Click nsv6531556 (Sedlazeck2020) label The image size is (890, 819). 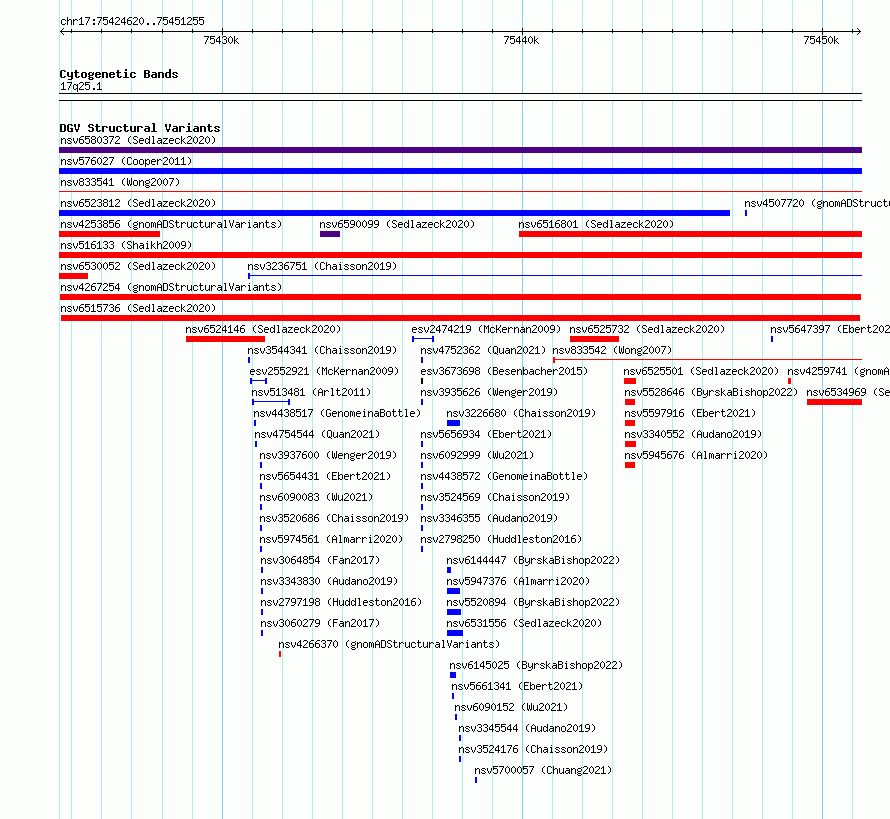524,623
